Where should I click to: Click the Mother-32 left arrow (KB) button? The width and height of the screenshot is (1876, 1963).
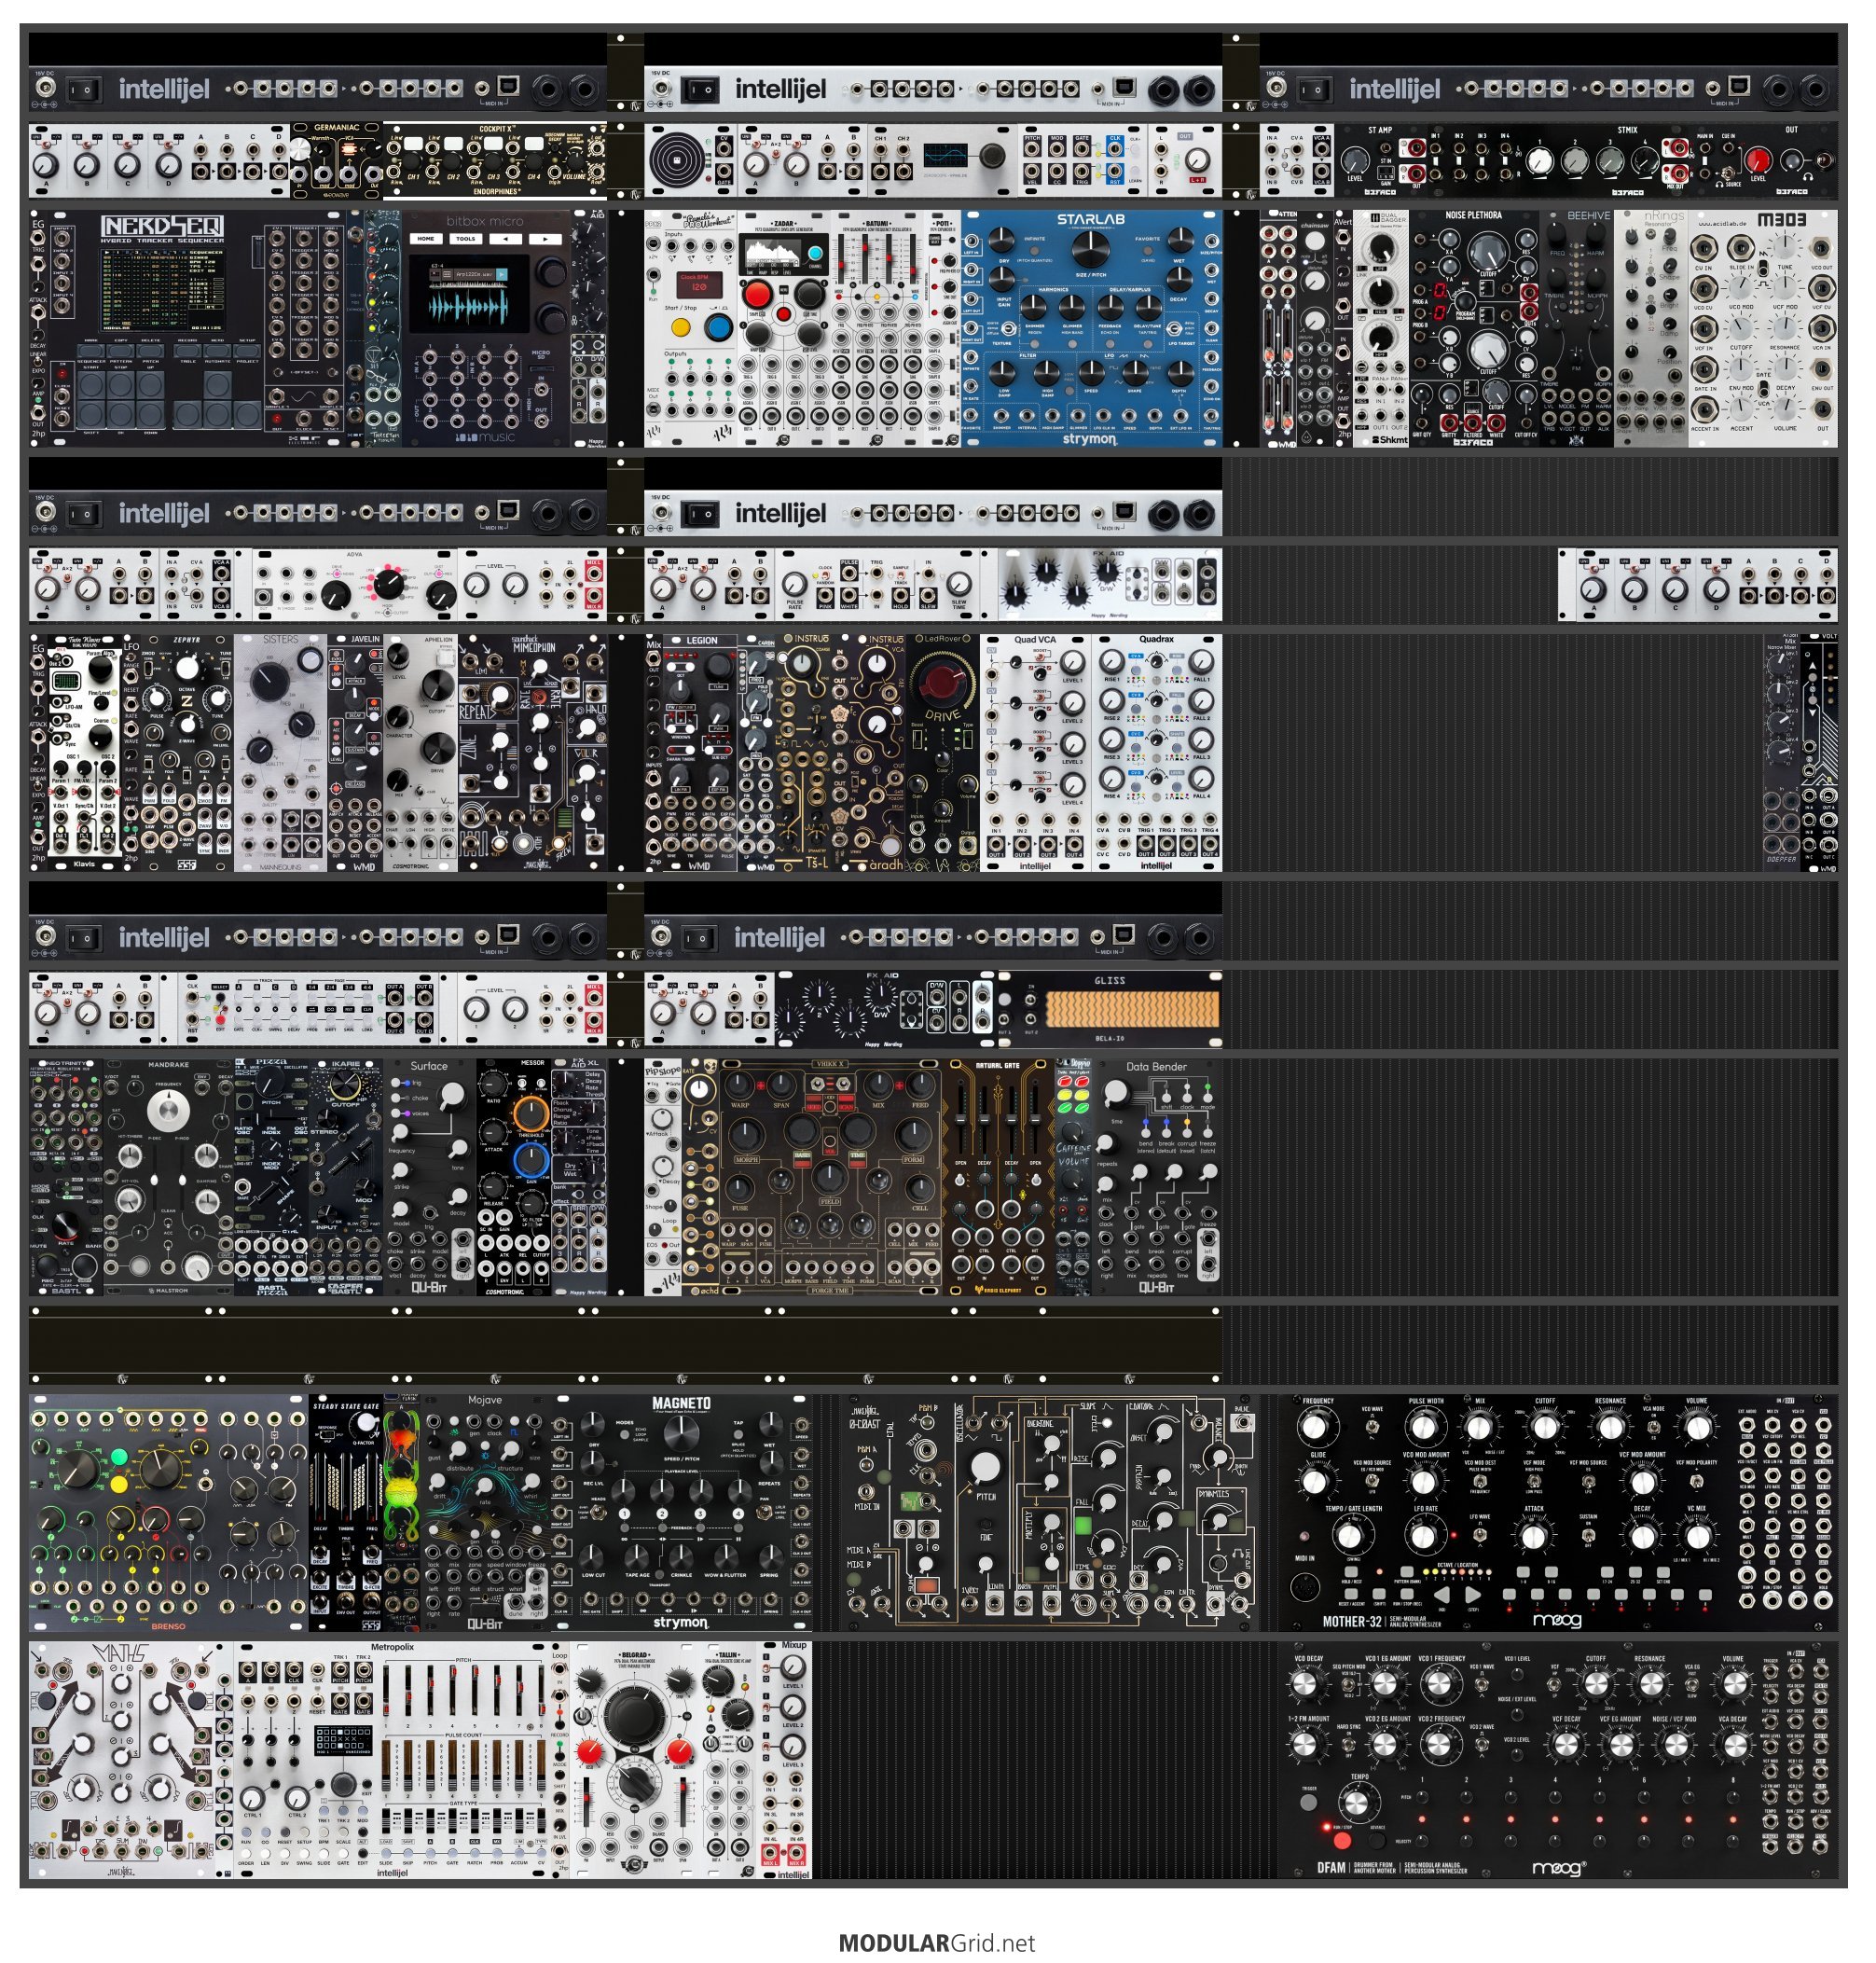pyautogui.click(x=1441, y=1595)
